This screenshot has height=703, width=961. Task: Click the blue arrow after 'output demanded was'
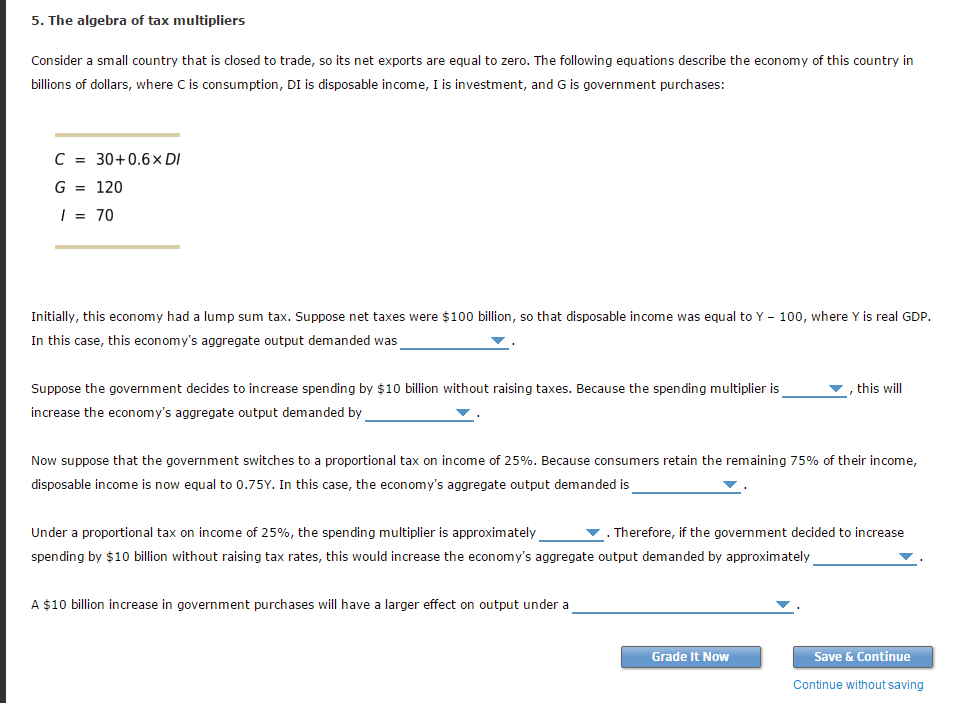point(498,340)
